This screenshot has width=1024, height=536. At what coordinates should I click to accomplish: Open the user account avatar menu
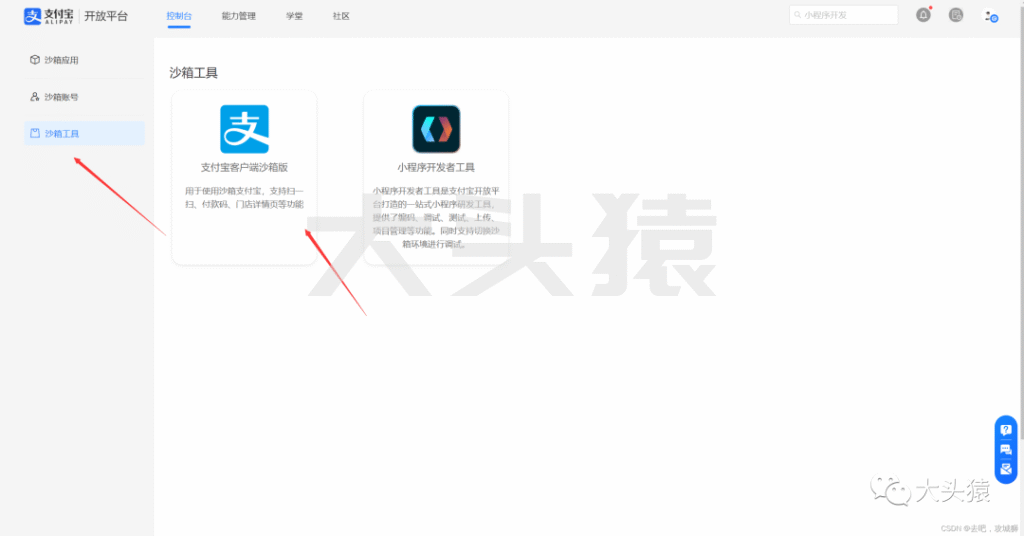point(991,16)
